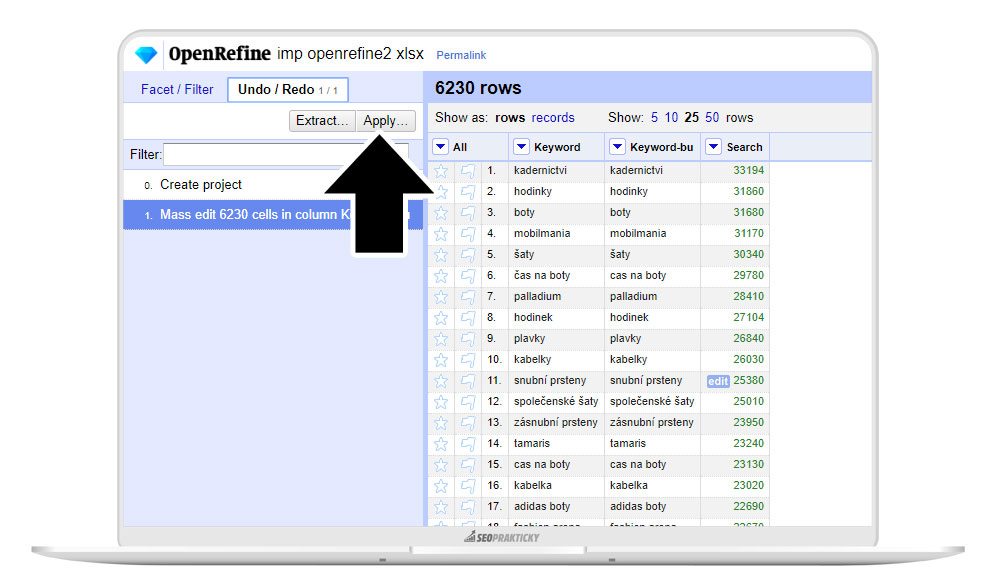This screenshot has width=1000, height=580.
Task: Flag row 11 snubní prsteny
Action: [467, 382]
